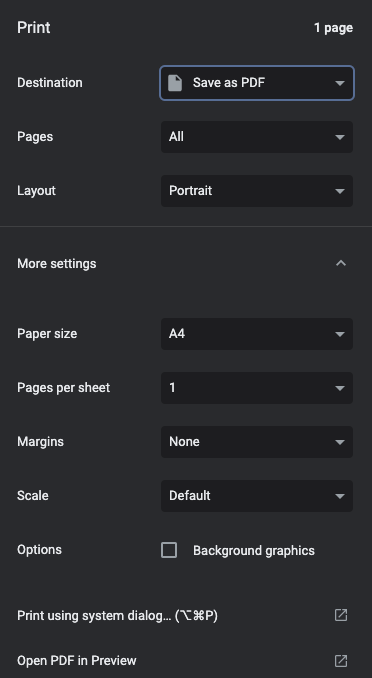Image resolution: width=372 pixels, height=678 pixels.
Task: Click the Background graphics label text
Action: tap(254, 550)
